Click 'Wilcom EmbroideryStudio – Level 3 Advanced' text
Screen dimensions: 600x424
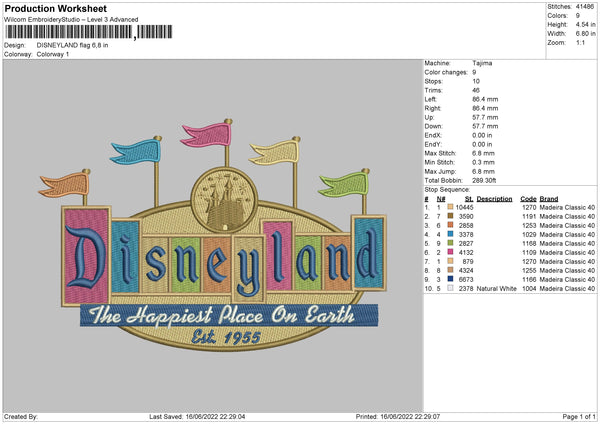(x=71, y=20)
